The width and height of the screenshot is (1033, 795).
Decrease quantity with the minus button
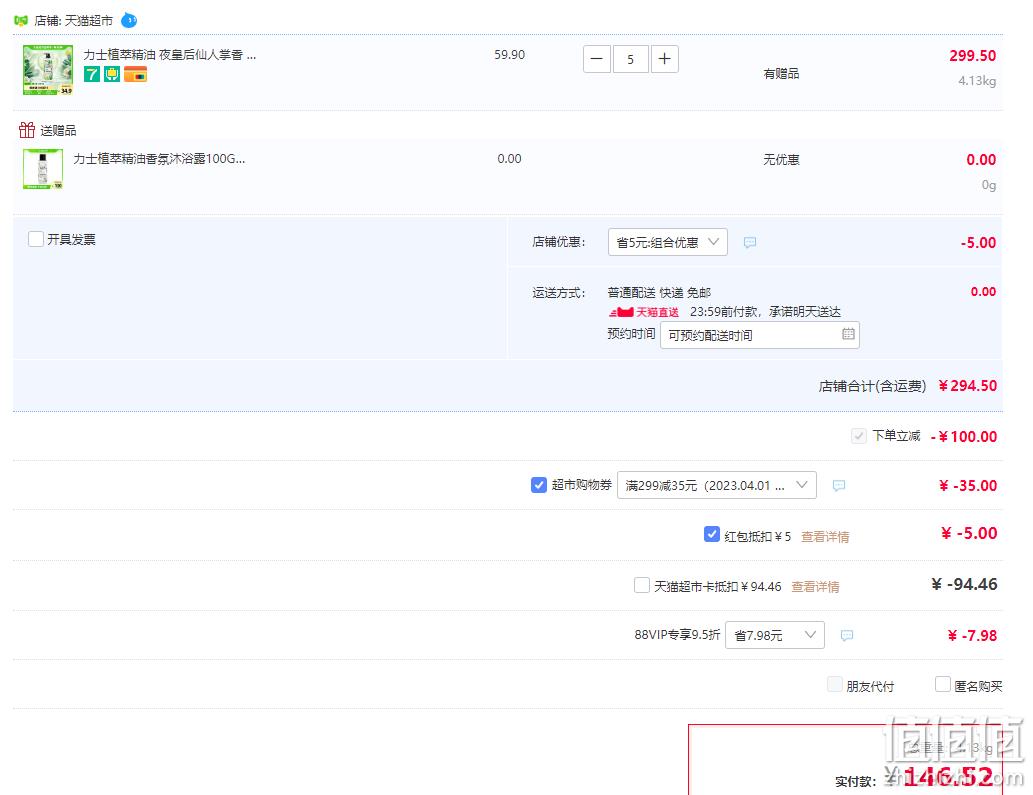tap(597, 59)
